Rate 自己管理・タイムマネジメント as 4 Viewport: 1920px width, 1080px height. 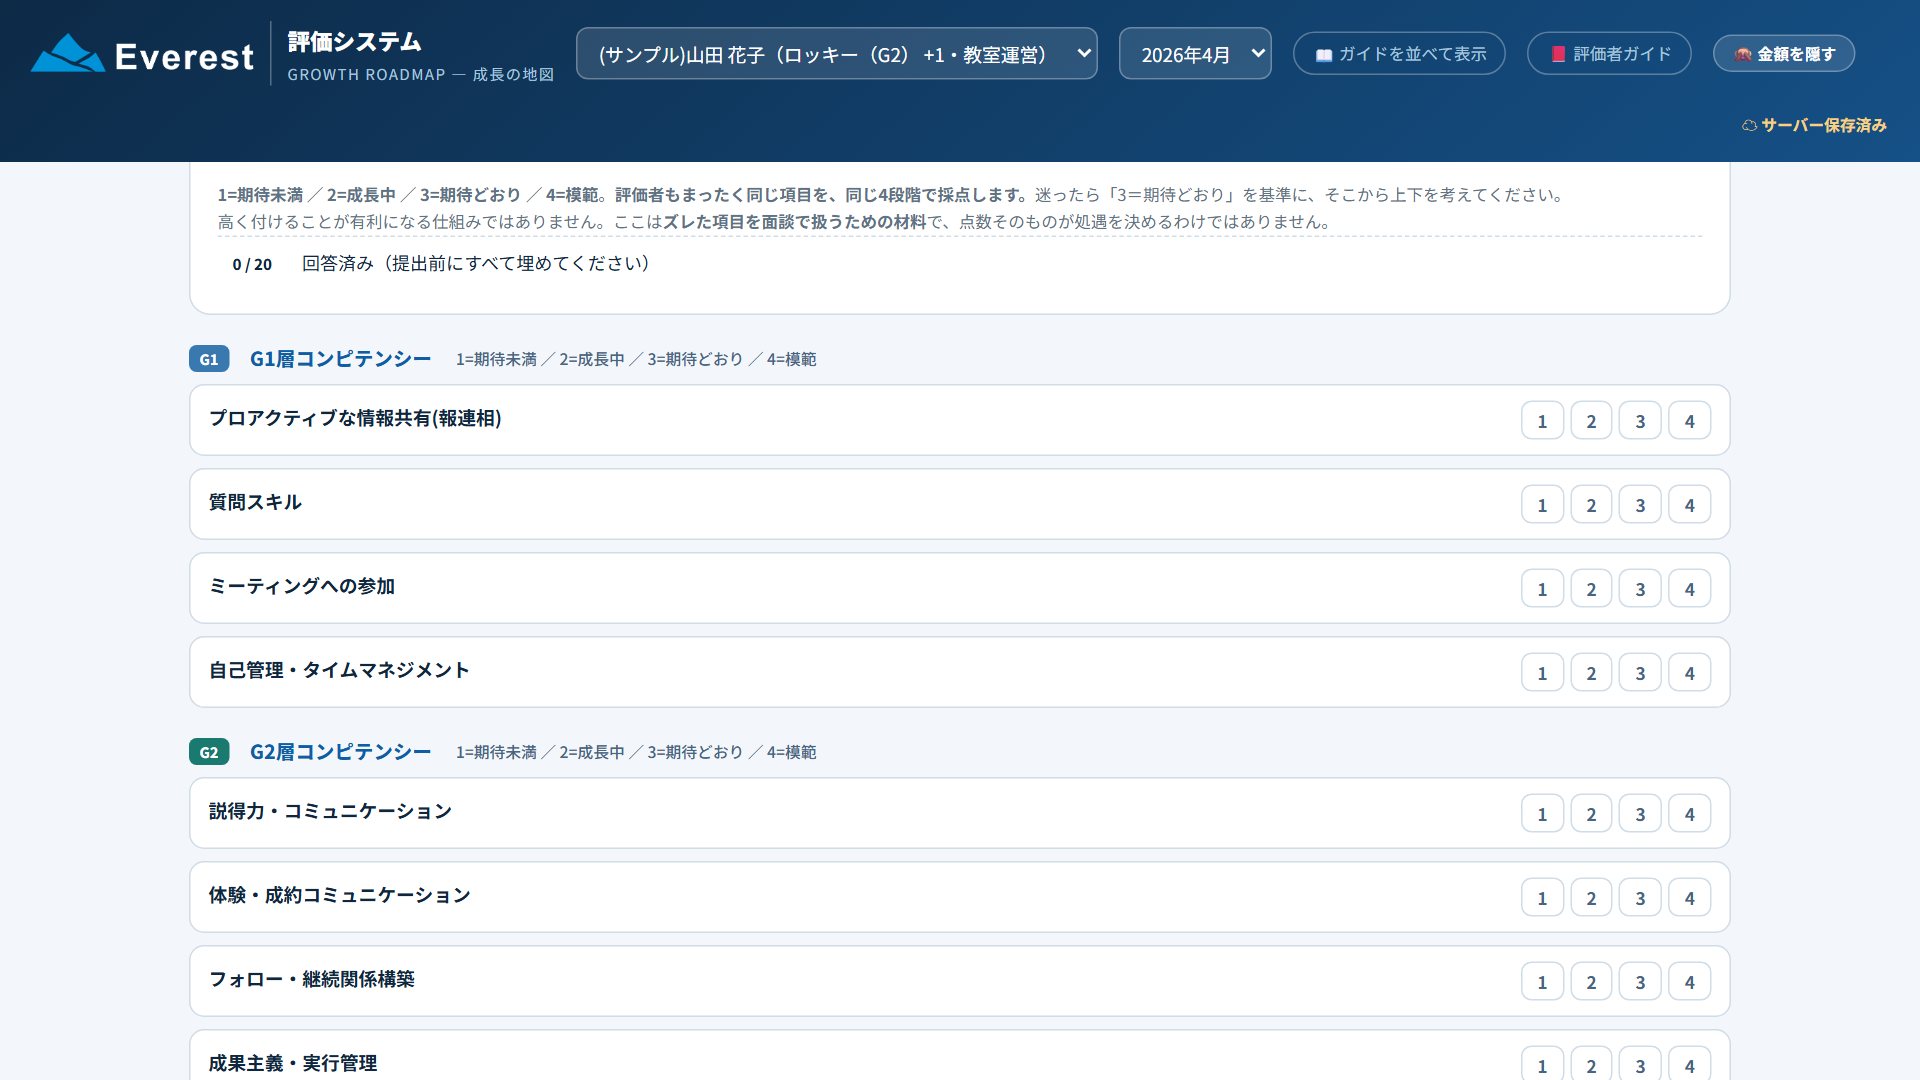pos(1690,673)
